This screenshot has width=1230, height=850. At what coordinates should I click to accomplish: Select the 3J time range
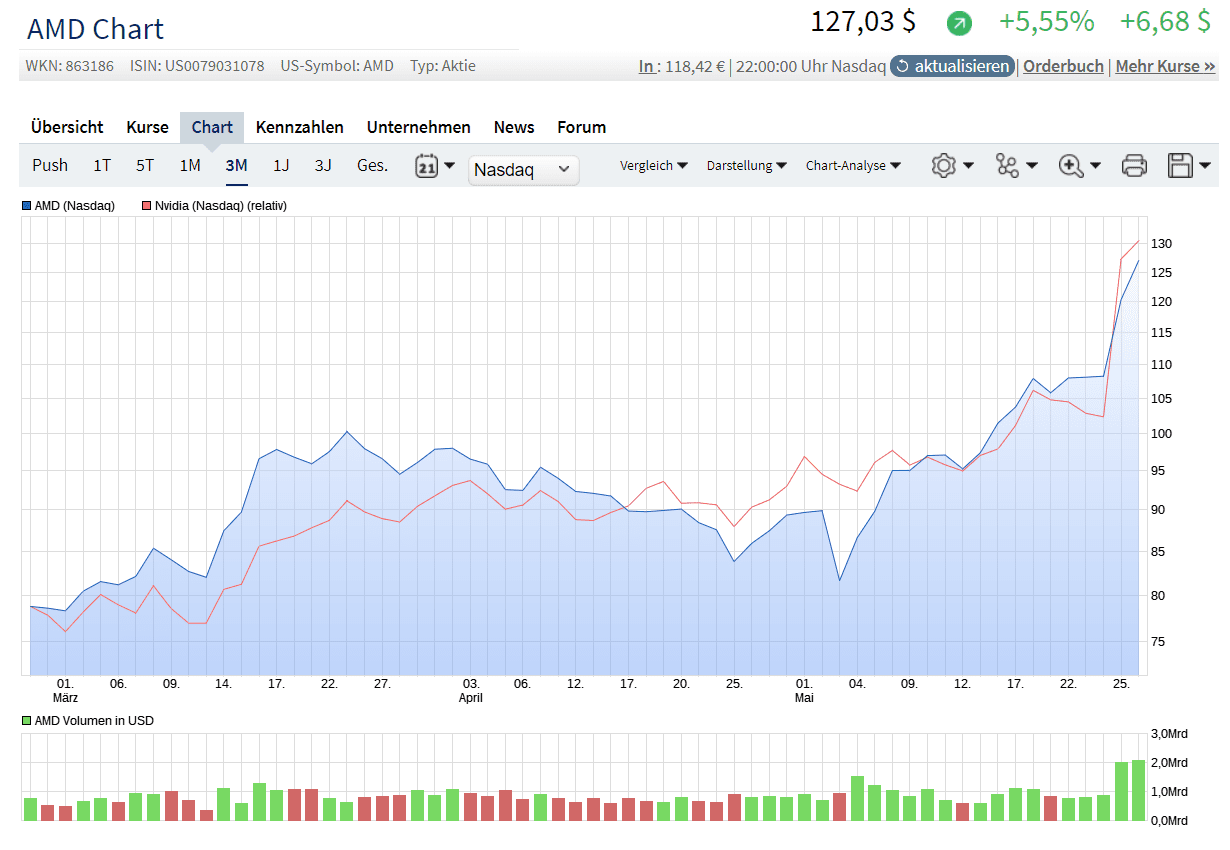[323, 165]
